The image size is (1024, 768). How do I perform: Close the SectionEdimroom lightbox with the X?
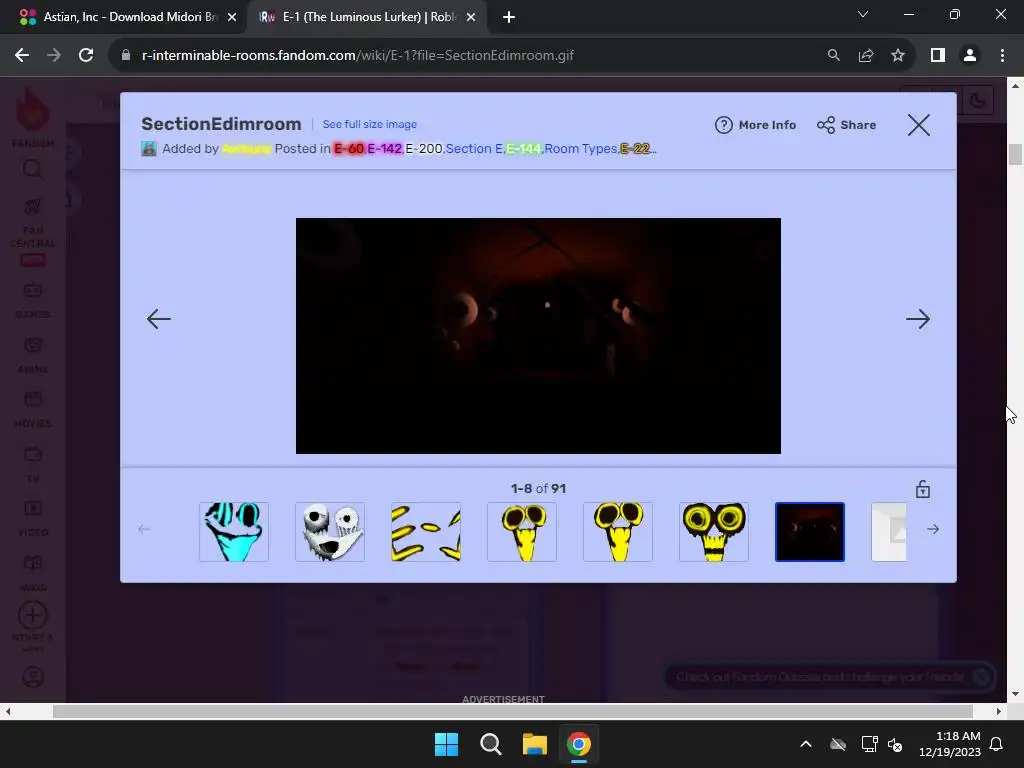[918, 125]
